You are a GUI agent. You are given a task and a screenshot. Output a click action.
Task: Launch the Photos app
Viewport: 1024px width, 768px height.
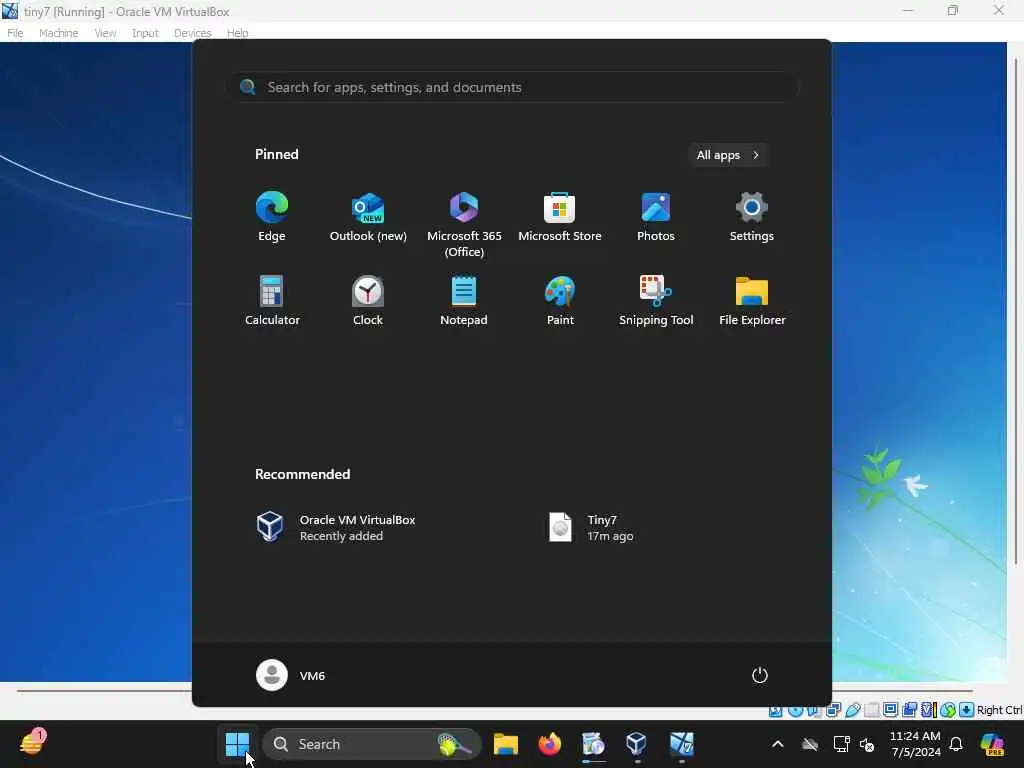point(656,217)
